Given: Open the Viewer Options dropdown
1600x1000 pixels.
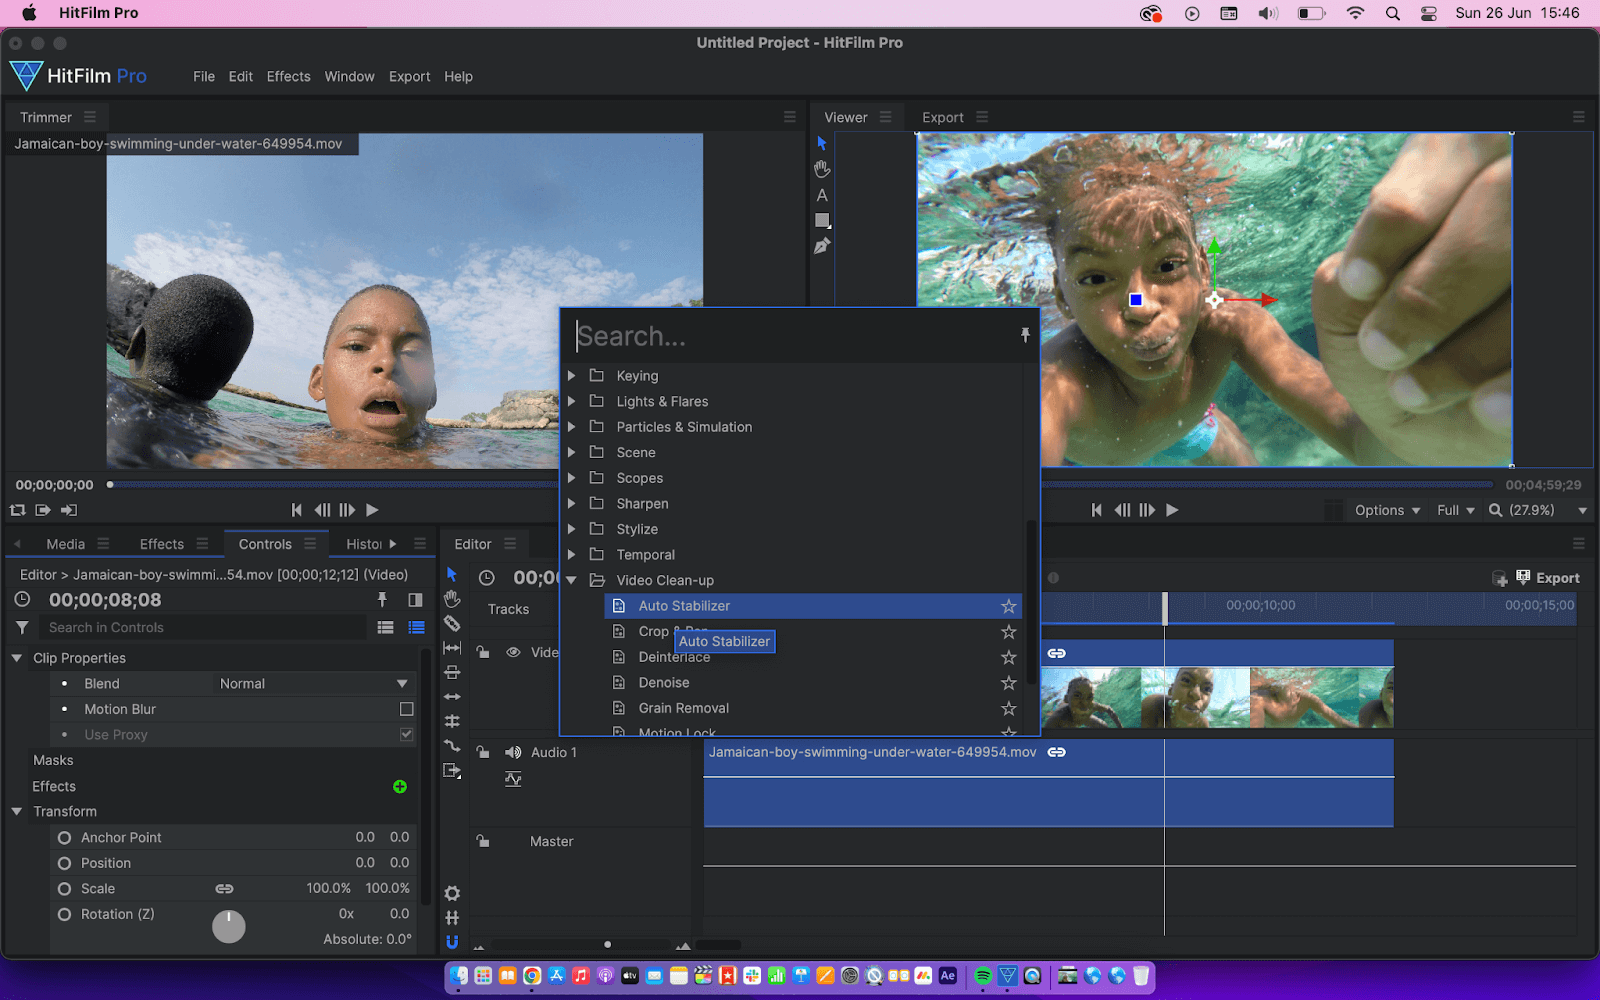Looking at the screenshot, I should click(x=1387, y=510).
